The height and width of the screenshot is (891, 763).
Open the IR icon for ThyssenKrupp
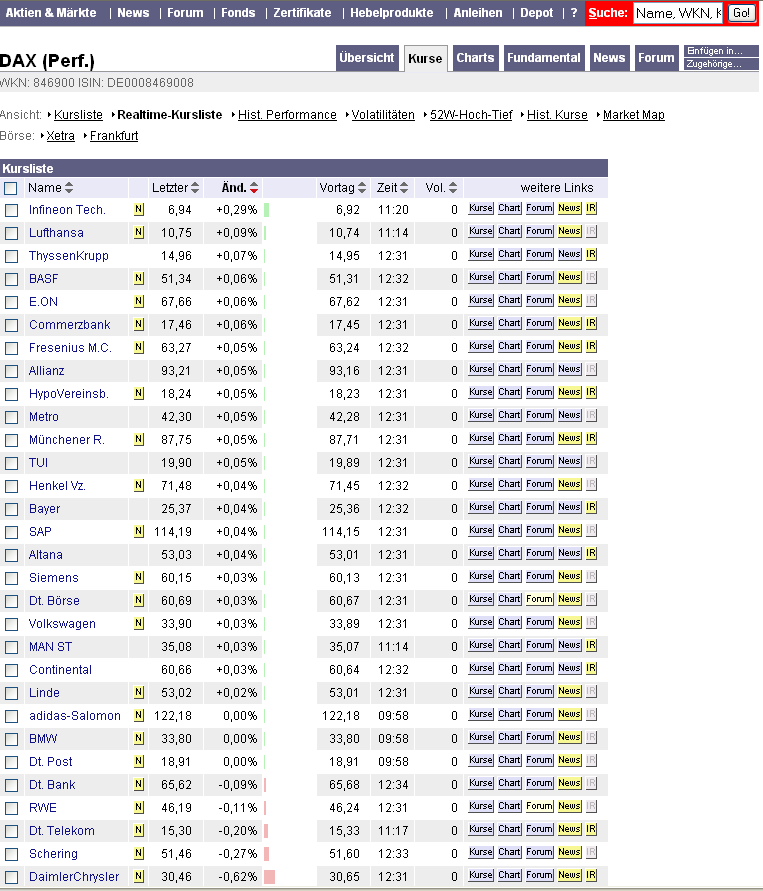pos(591,254)
